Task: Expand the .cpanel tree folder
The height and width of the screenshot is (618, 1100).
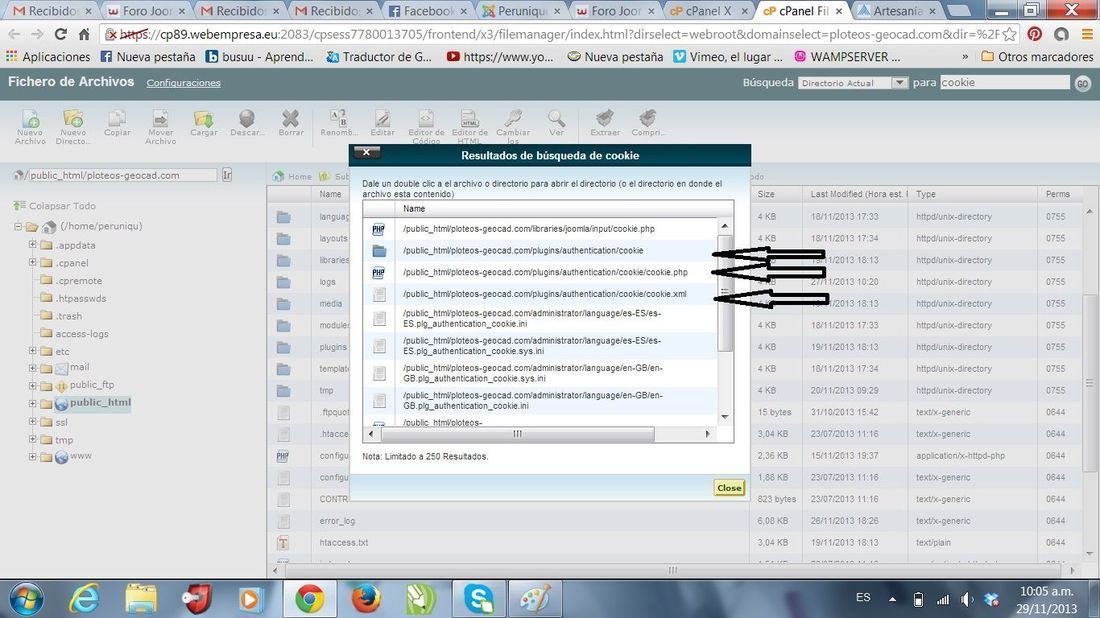Action: 32,262
